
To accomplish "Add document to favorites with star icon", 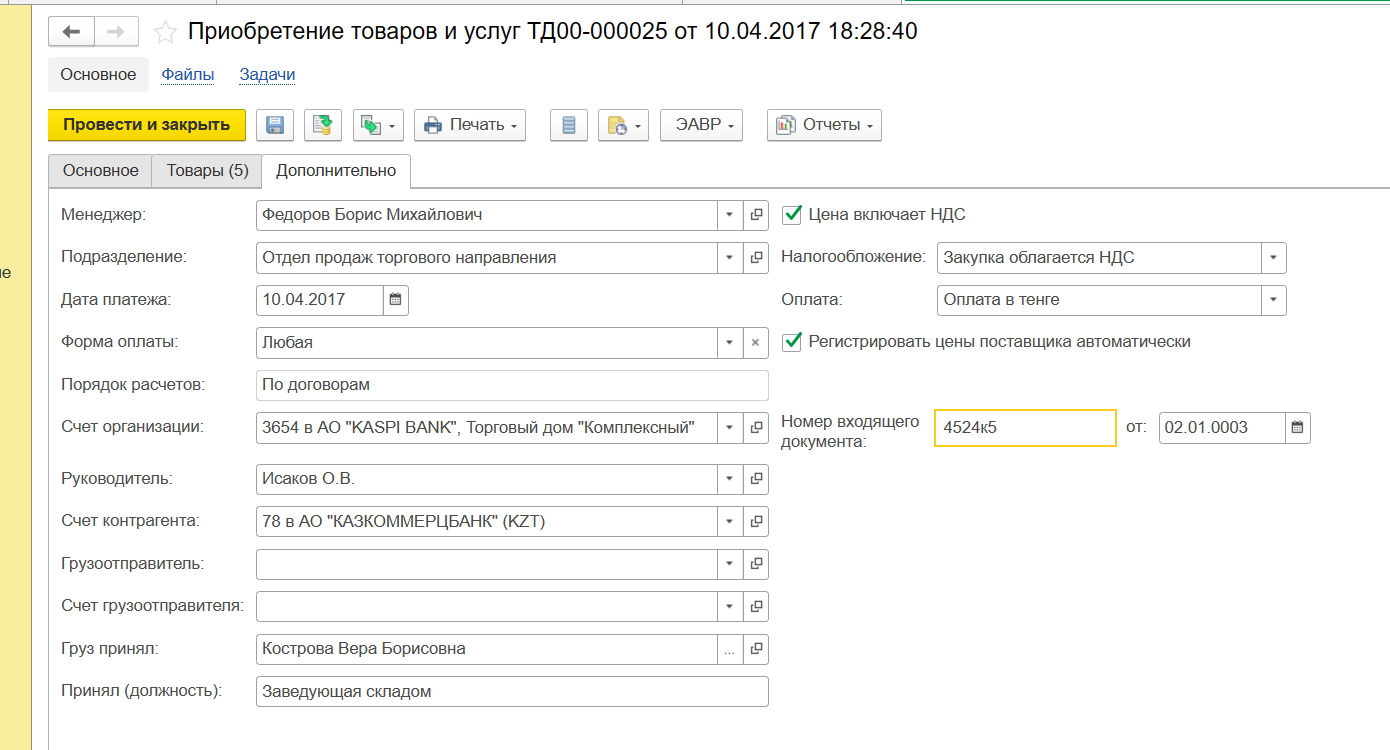I will [x=165, y=33].
